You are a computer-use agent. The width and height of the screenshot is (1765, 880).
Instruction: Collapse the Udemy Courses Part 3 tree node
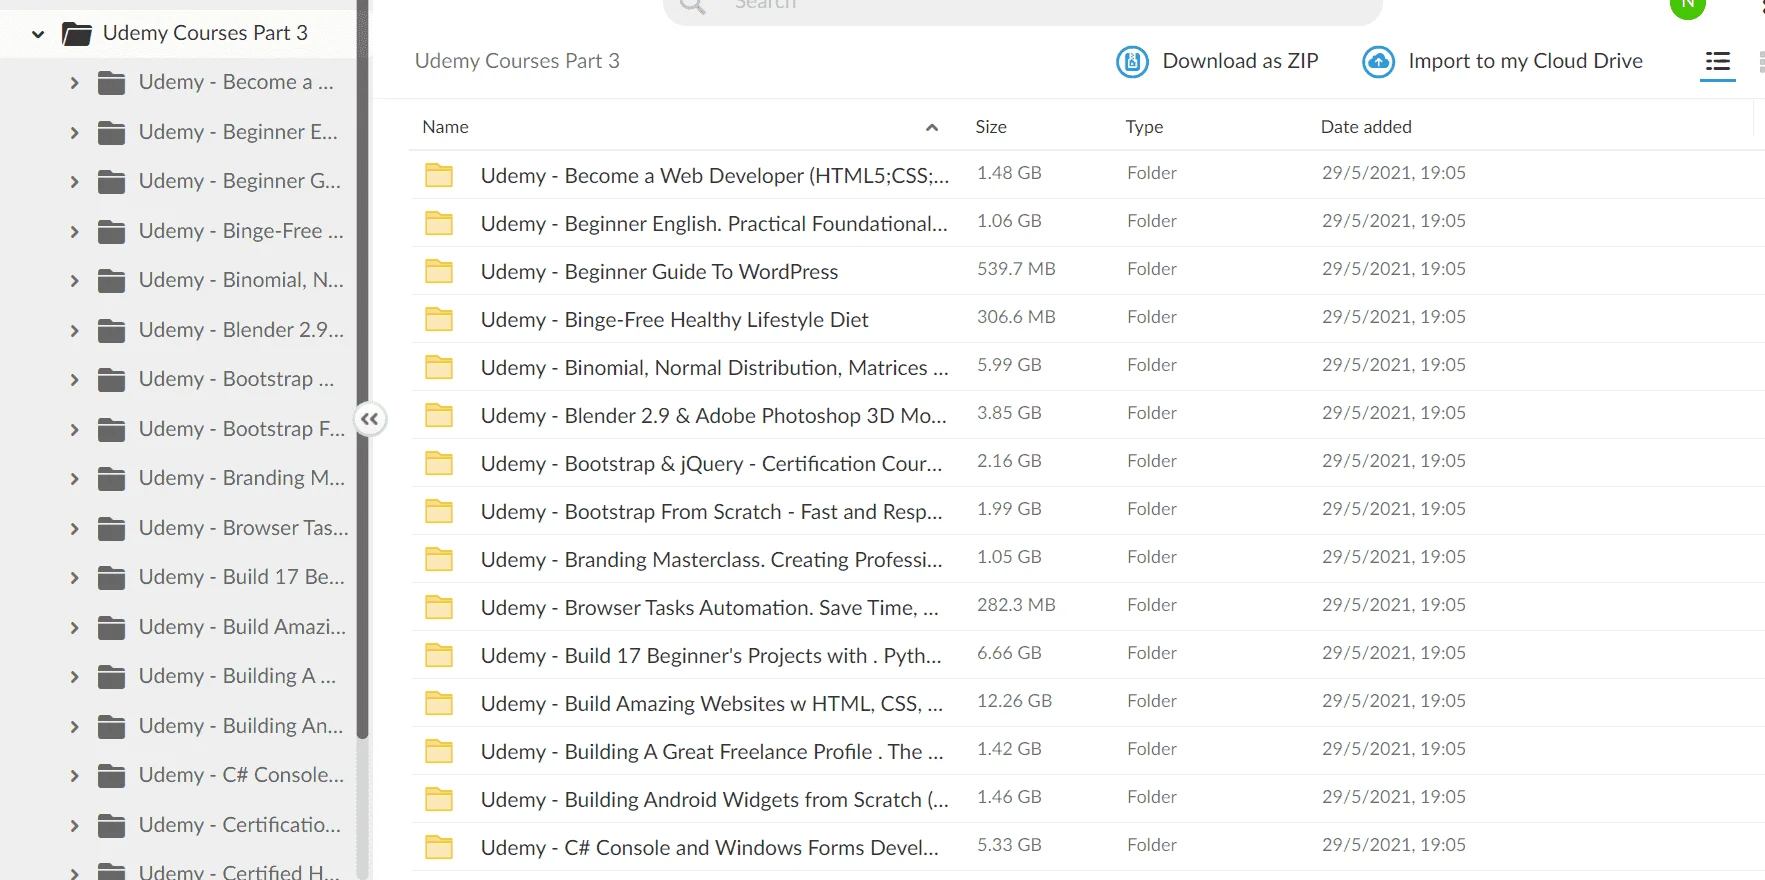38,34
